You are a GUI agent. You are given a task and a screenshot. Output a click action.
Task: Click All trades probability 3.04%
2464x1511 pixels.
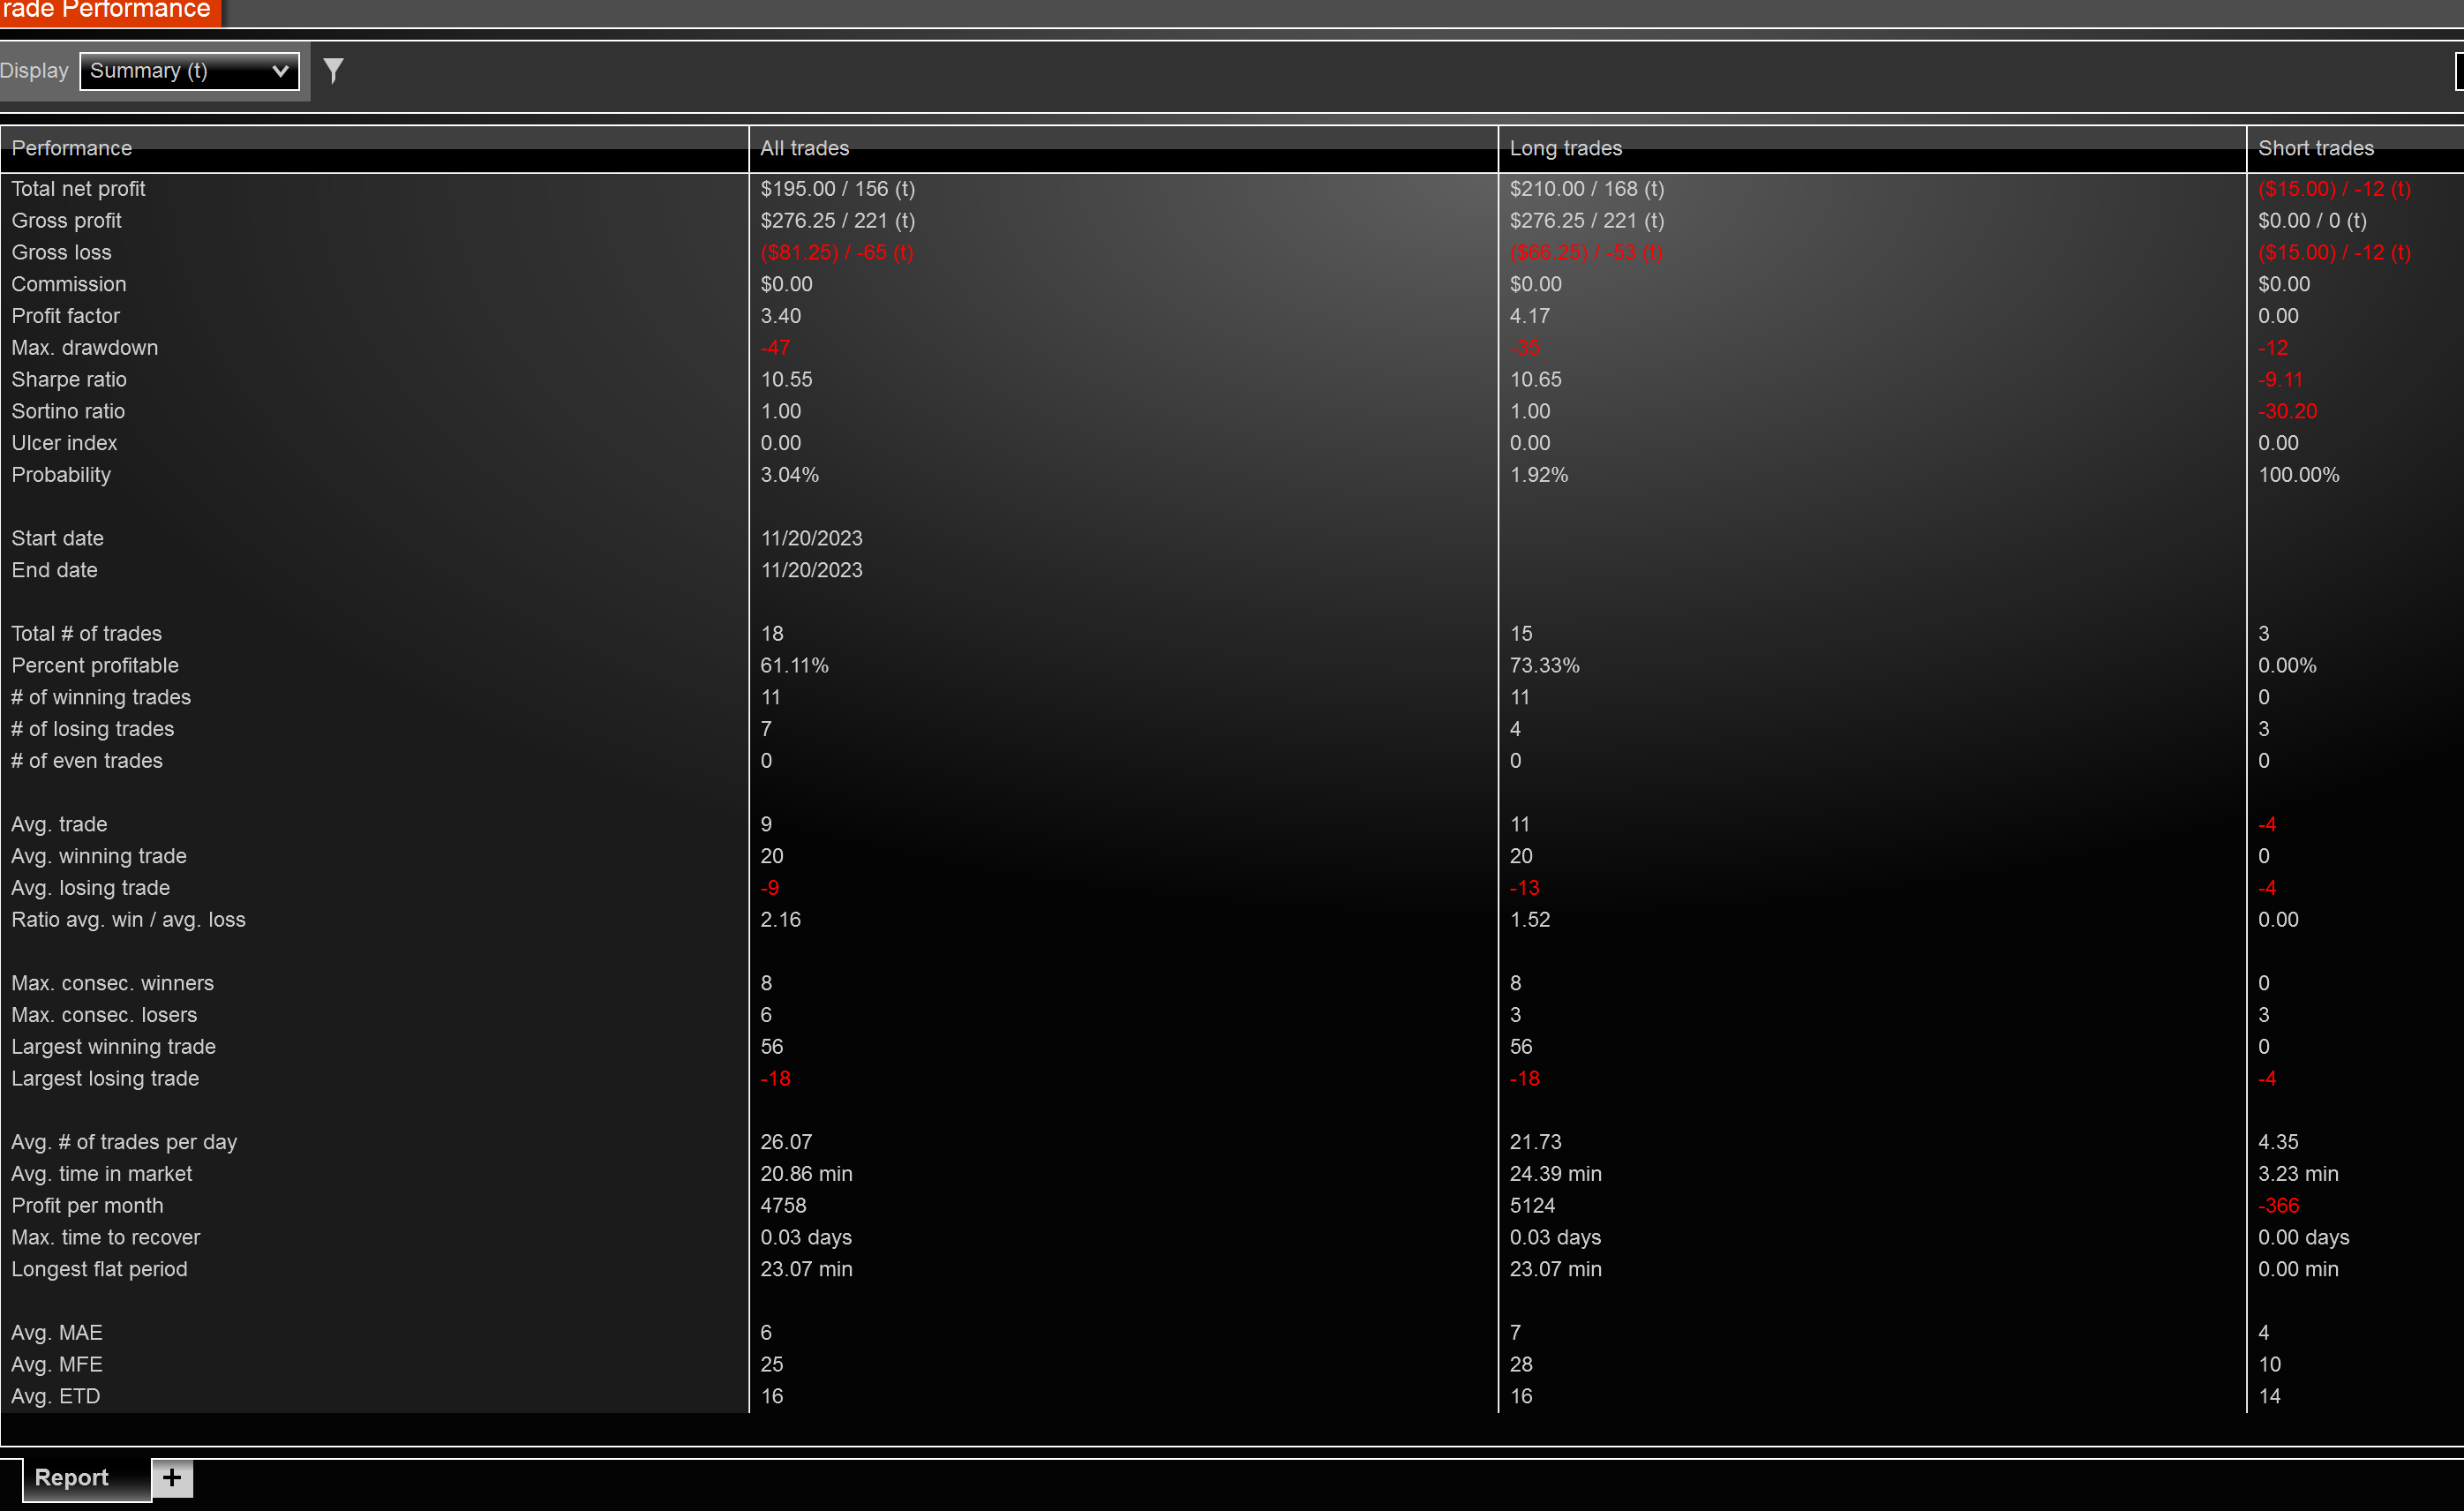(x=790, y=475)
